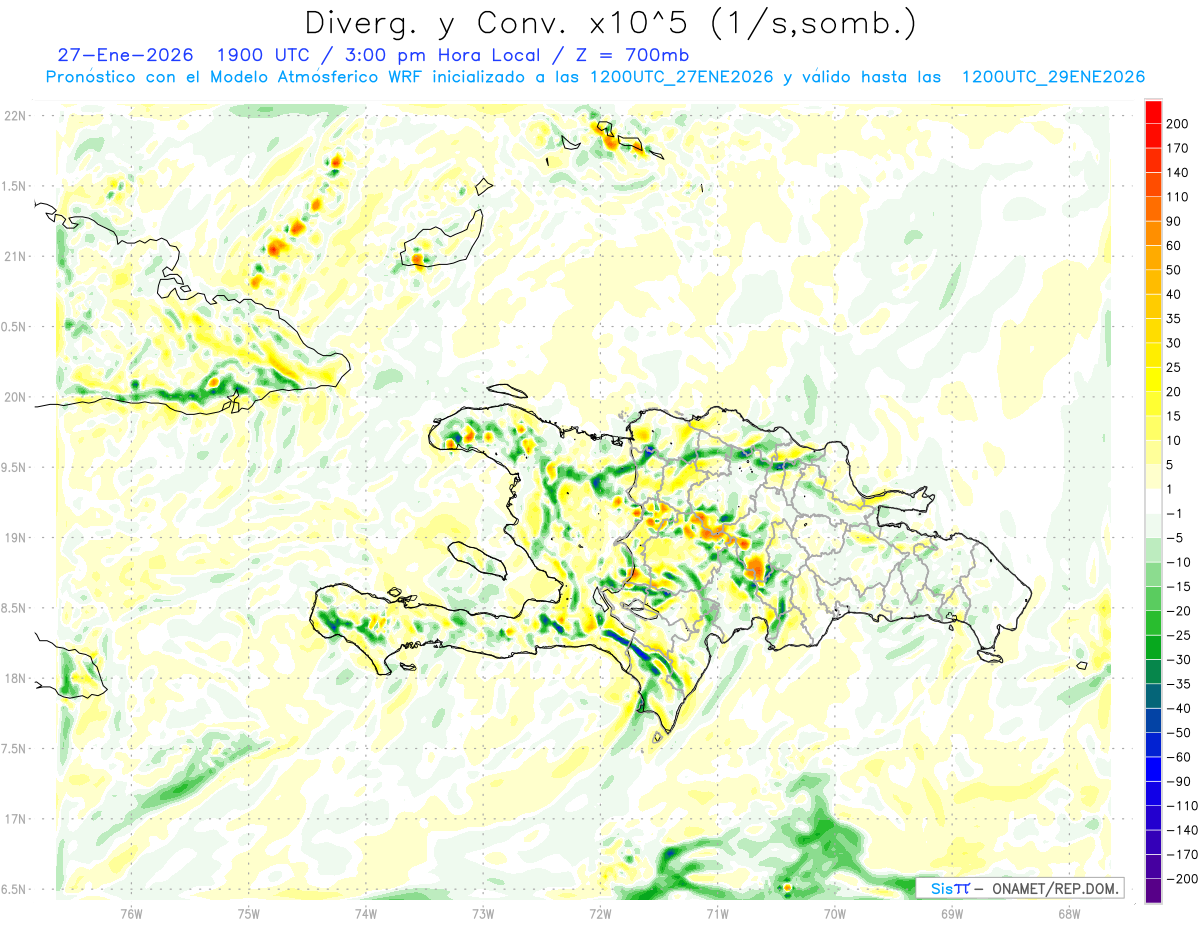This screenshot has height=927, width=1200.
Task: Click the "200" color scale label
Action: (1177, 124)
